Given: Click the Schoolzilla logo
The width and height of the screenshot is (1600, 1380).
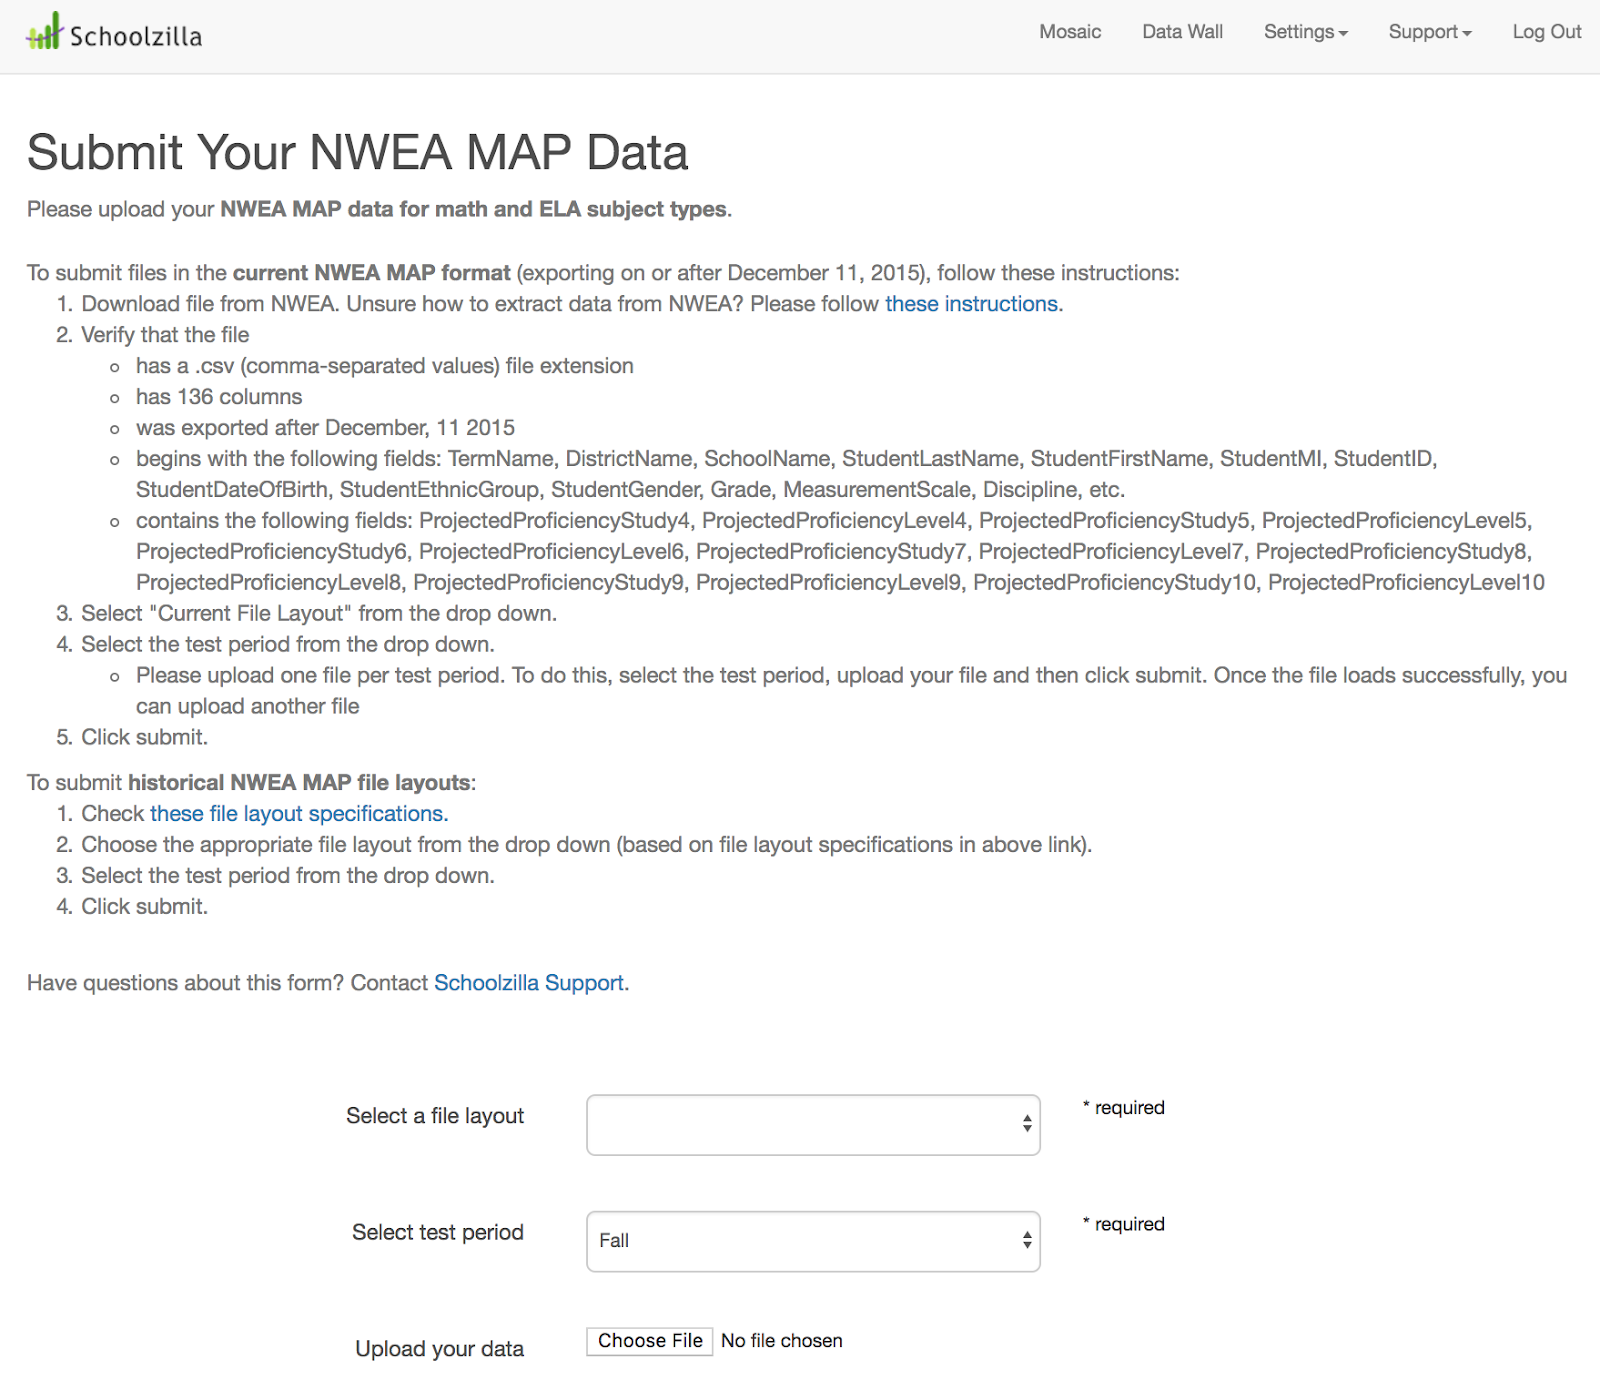Looking at the screenshot, I should pyautogui.click(x=114, y=33).
